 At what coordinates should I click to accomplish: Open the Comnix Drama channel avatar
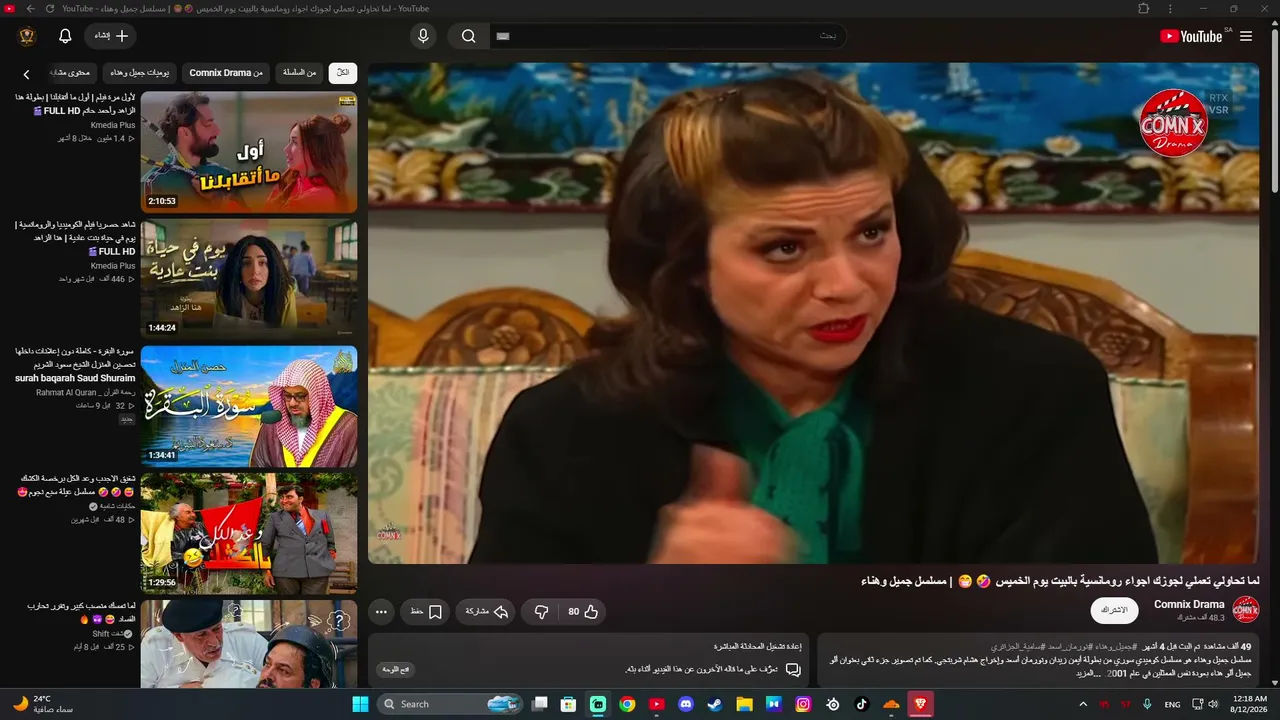click(x=1245, y=610)
